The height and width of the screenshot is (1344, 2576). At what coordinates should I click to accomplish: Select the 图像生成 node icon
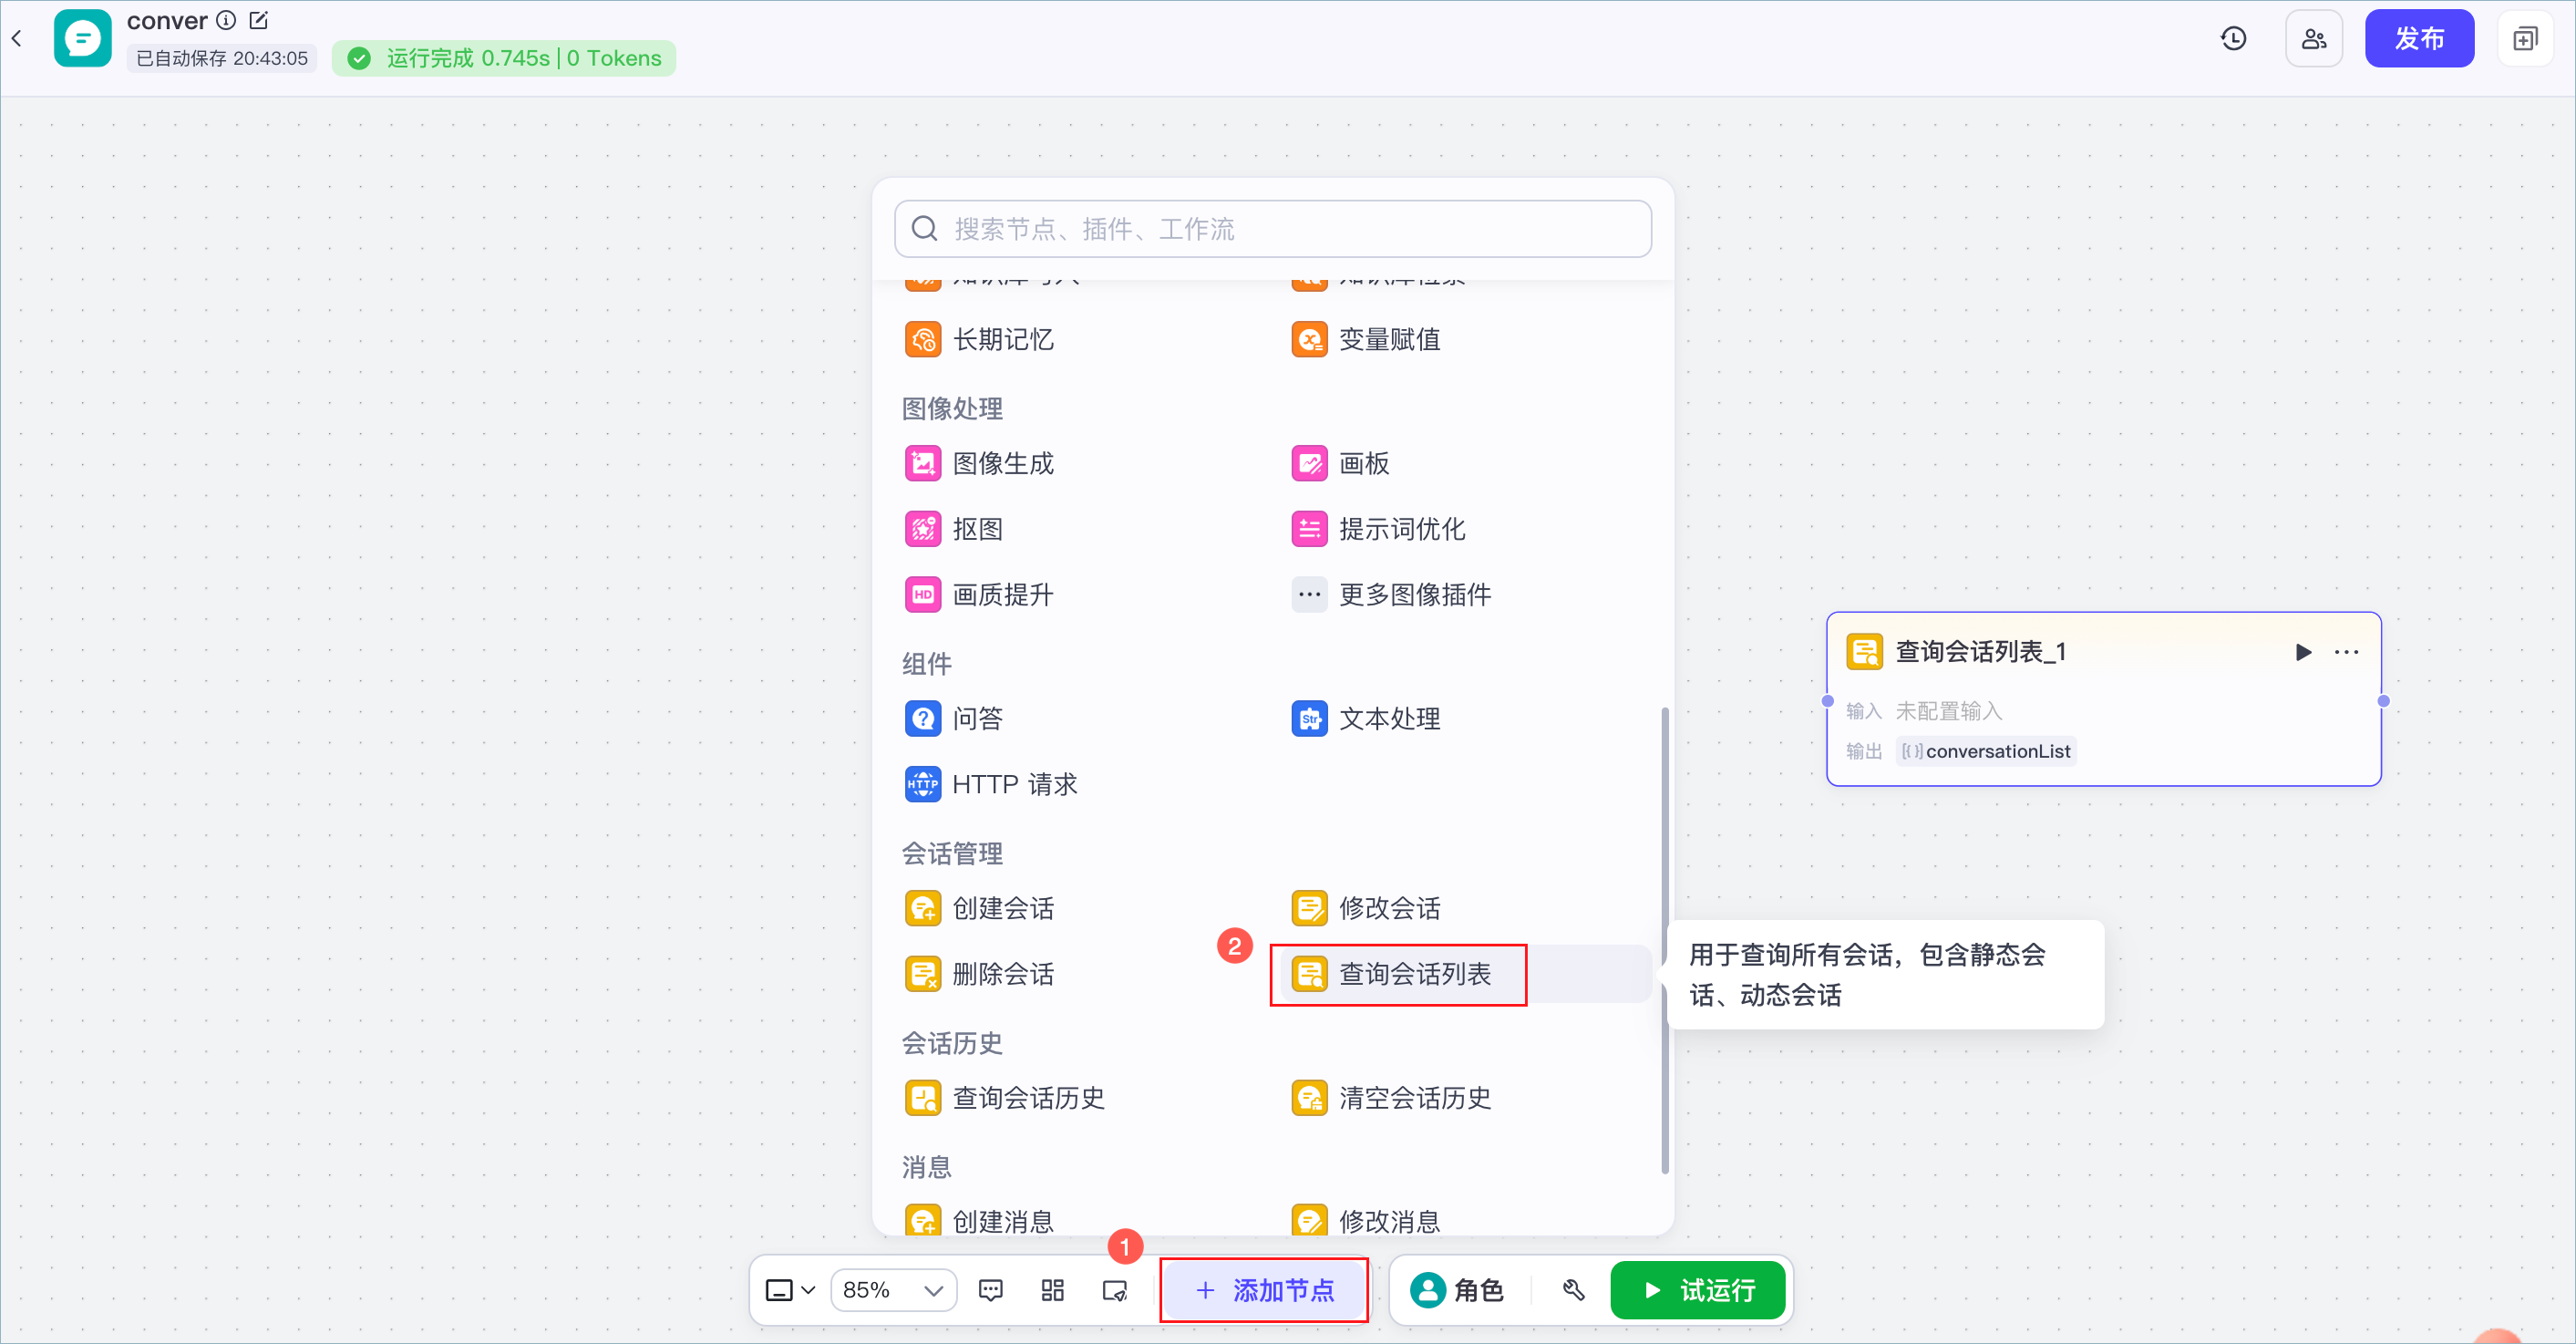[x=922, y=463]
